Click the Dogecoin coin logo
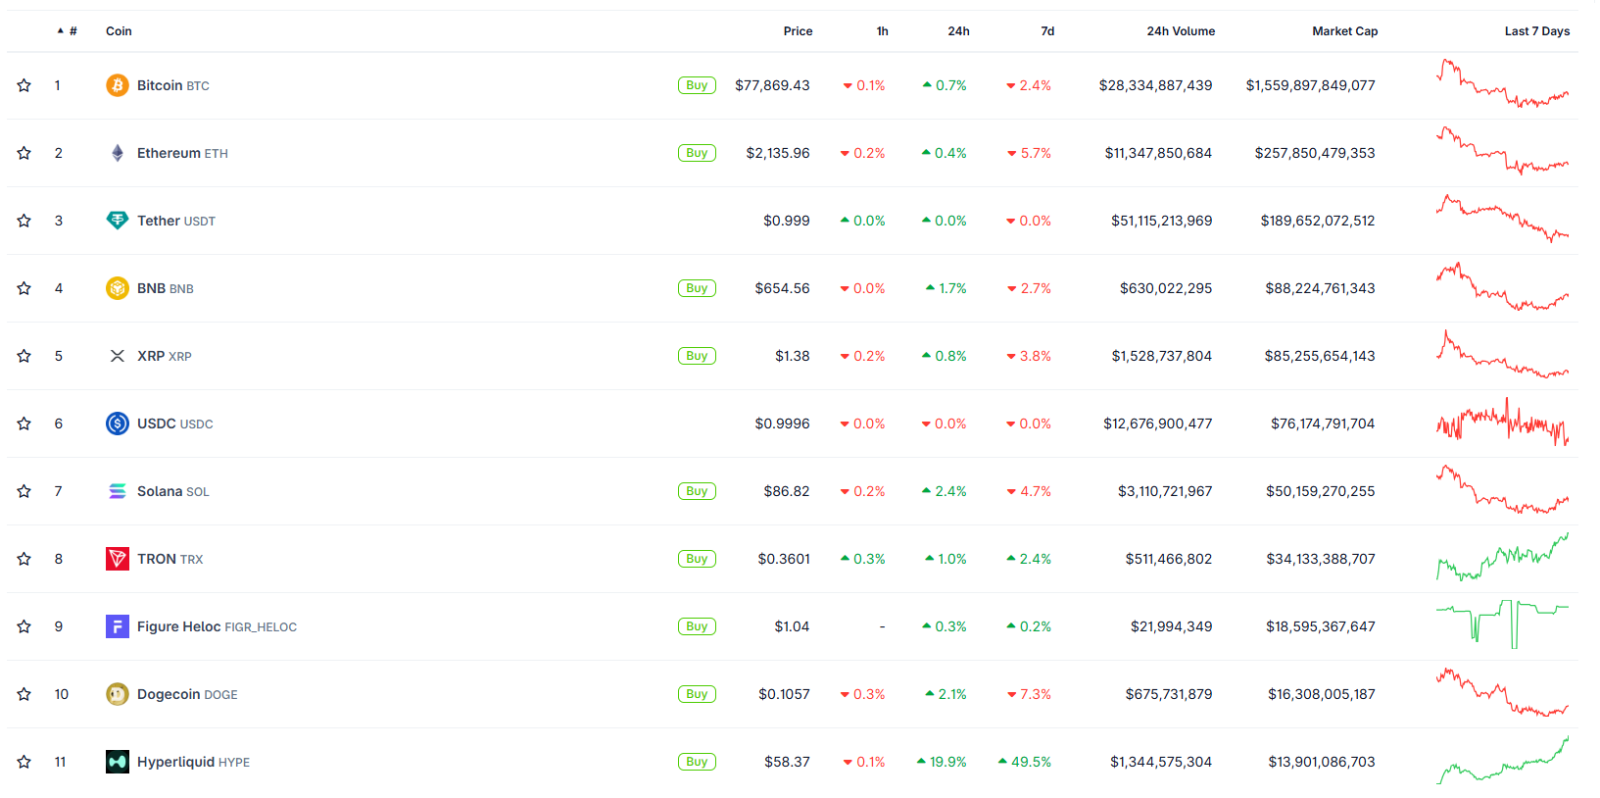 tap(117, 694)
